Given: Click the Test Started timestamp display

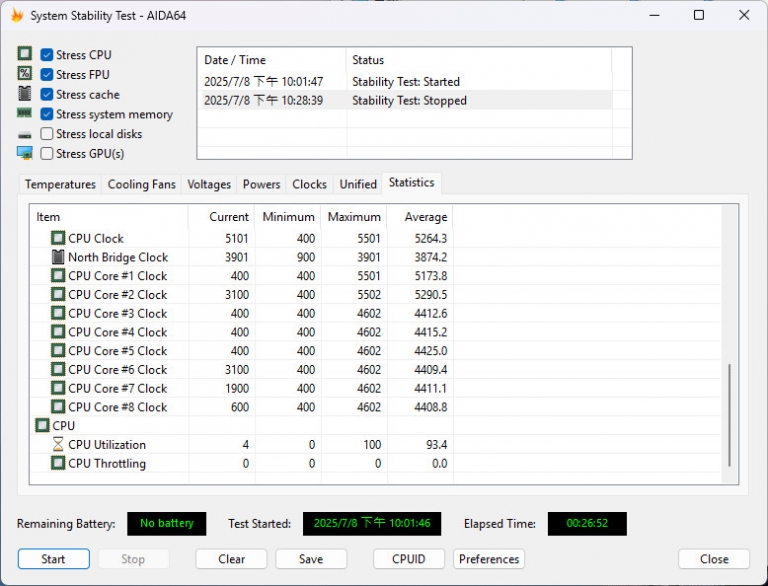Looking at the screenshot, I should [x=372, y=523].
